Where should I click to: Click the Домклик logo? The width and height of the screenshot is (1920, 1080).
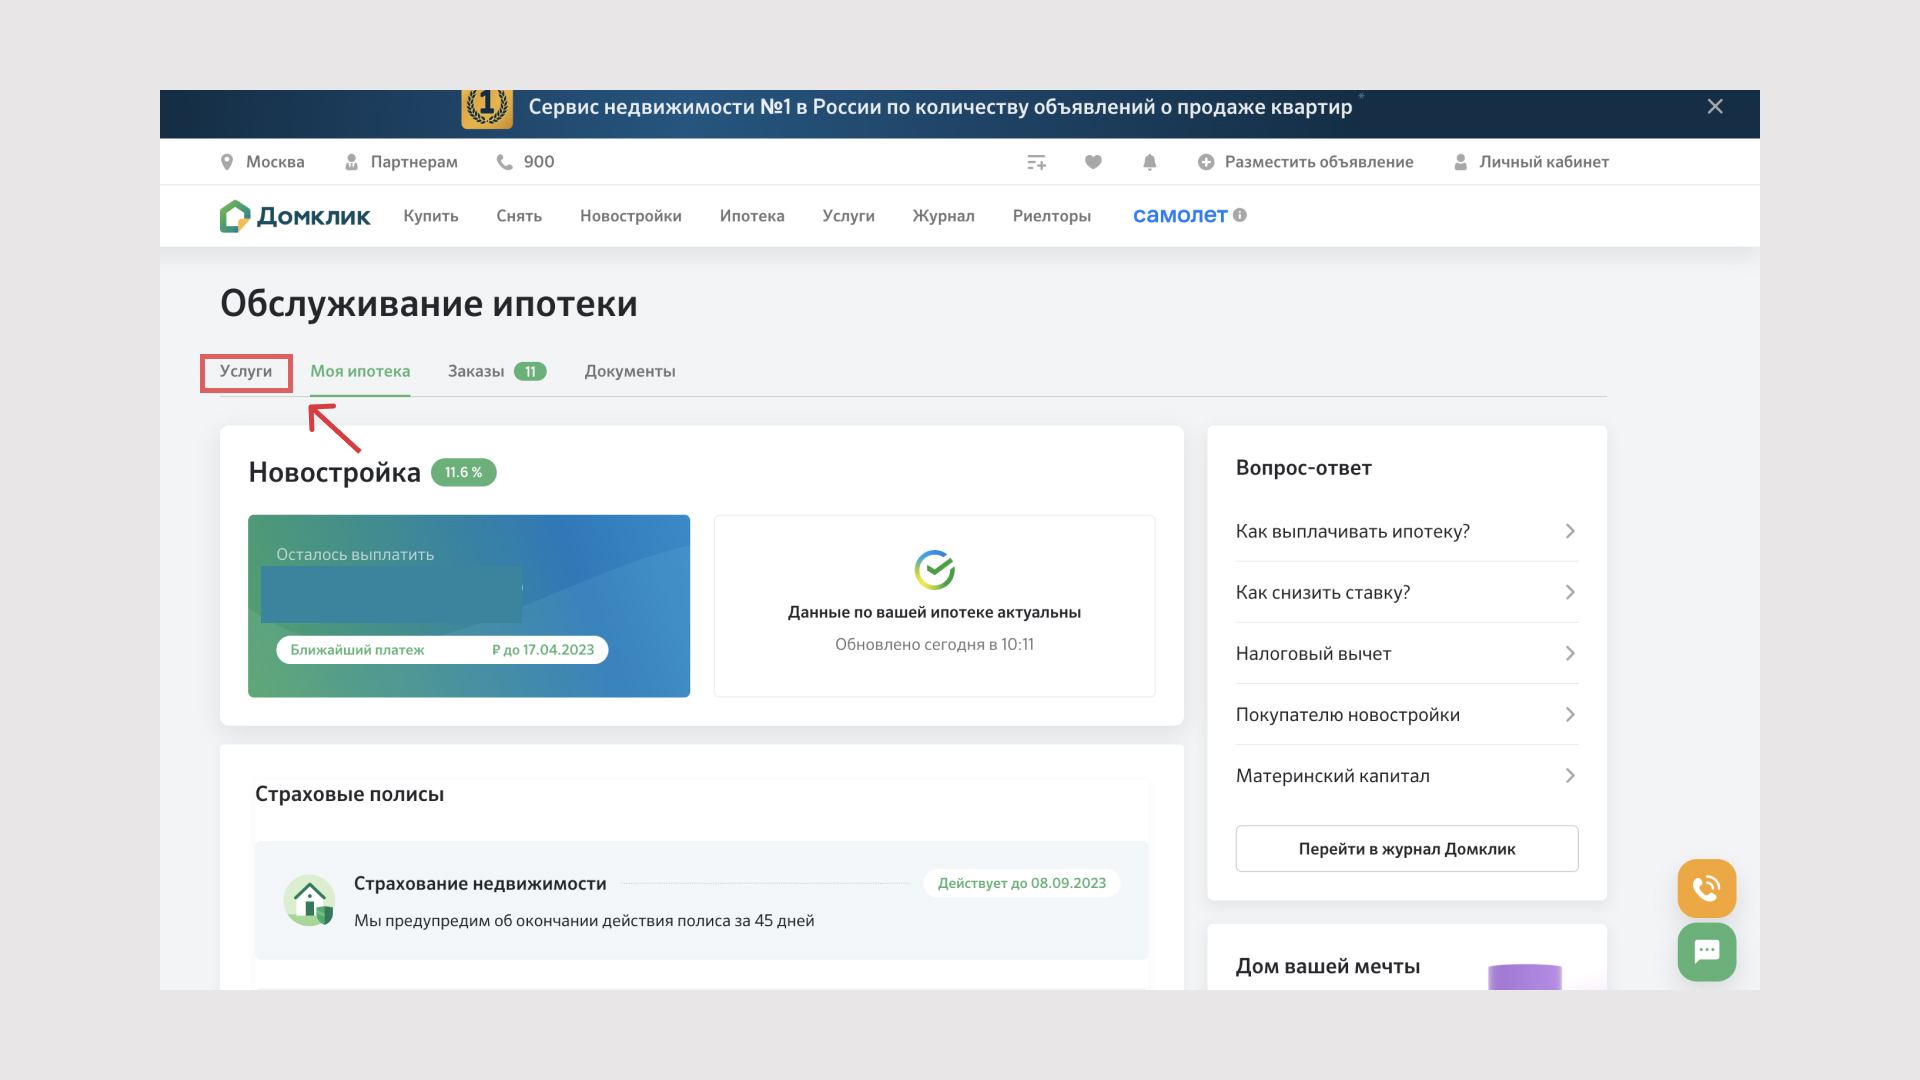coord(295,216)
